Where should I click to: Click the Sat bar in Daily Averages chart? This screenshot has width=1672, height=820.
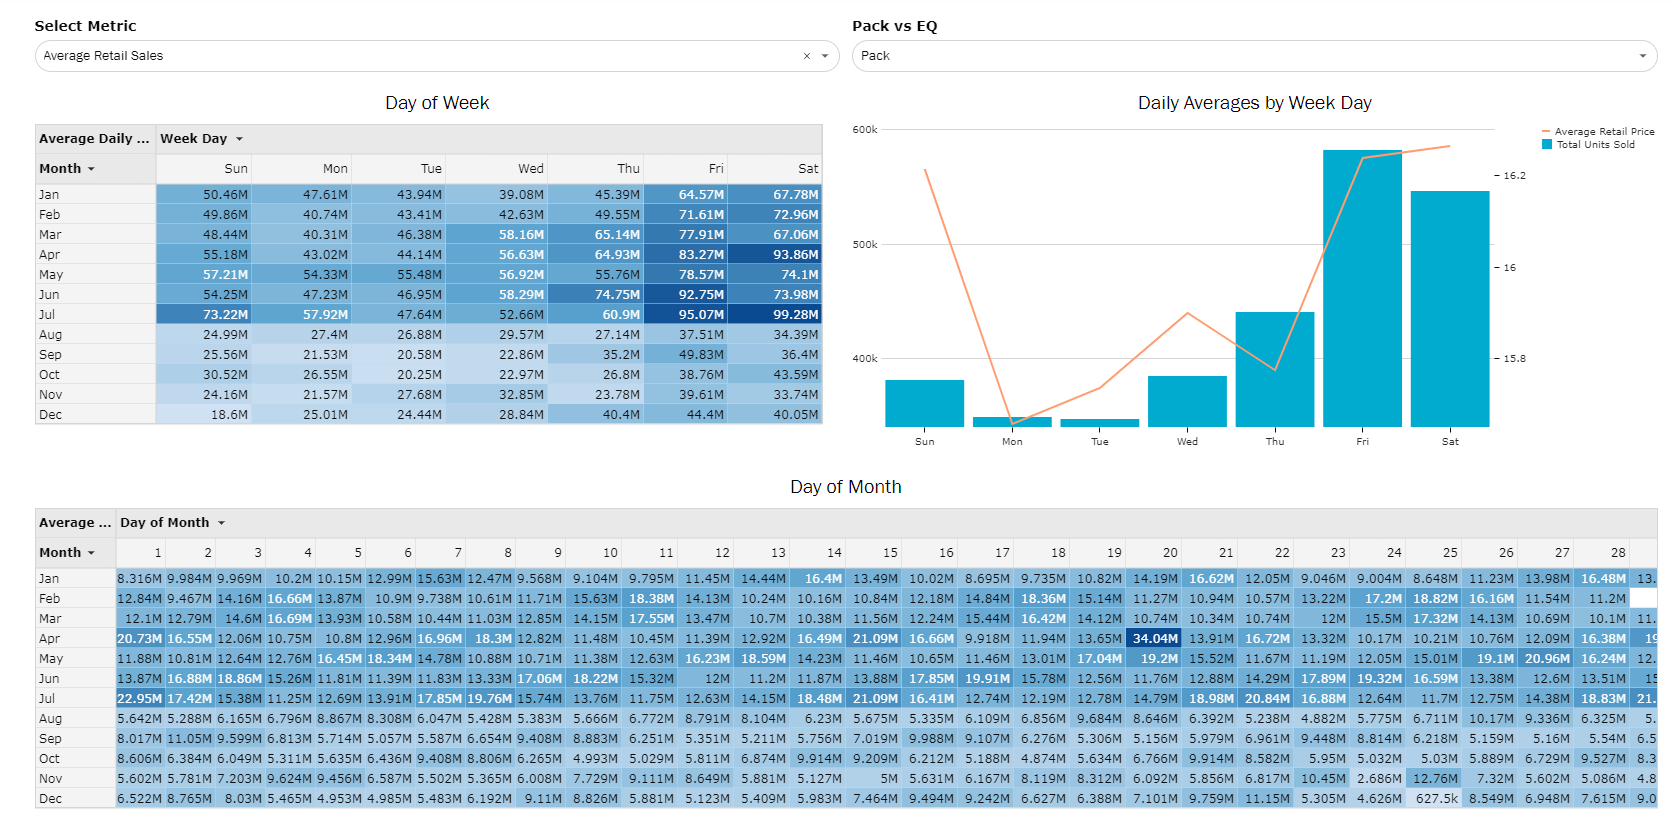(1449, 310)
